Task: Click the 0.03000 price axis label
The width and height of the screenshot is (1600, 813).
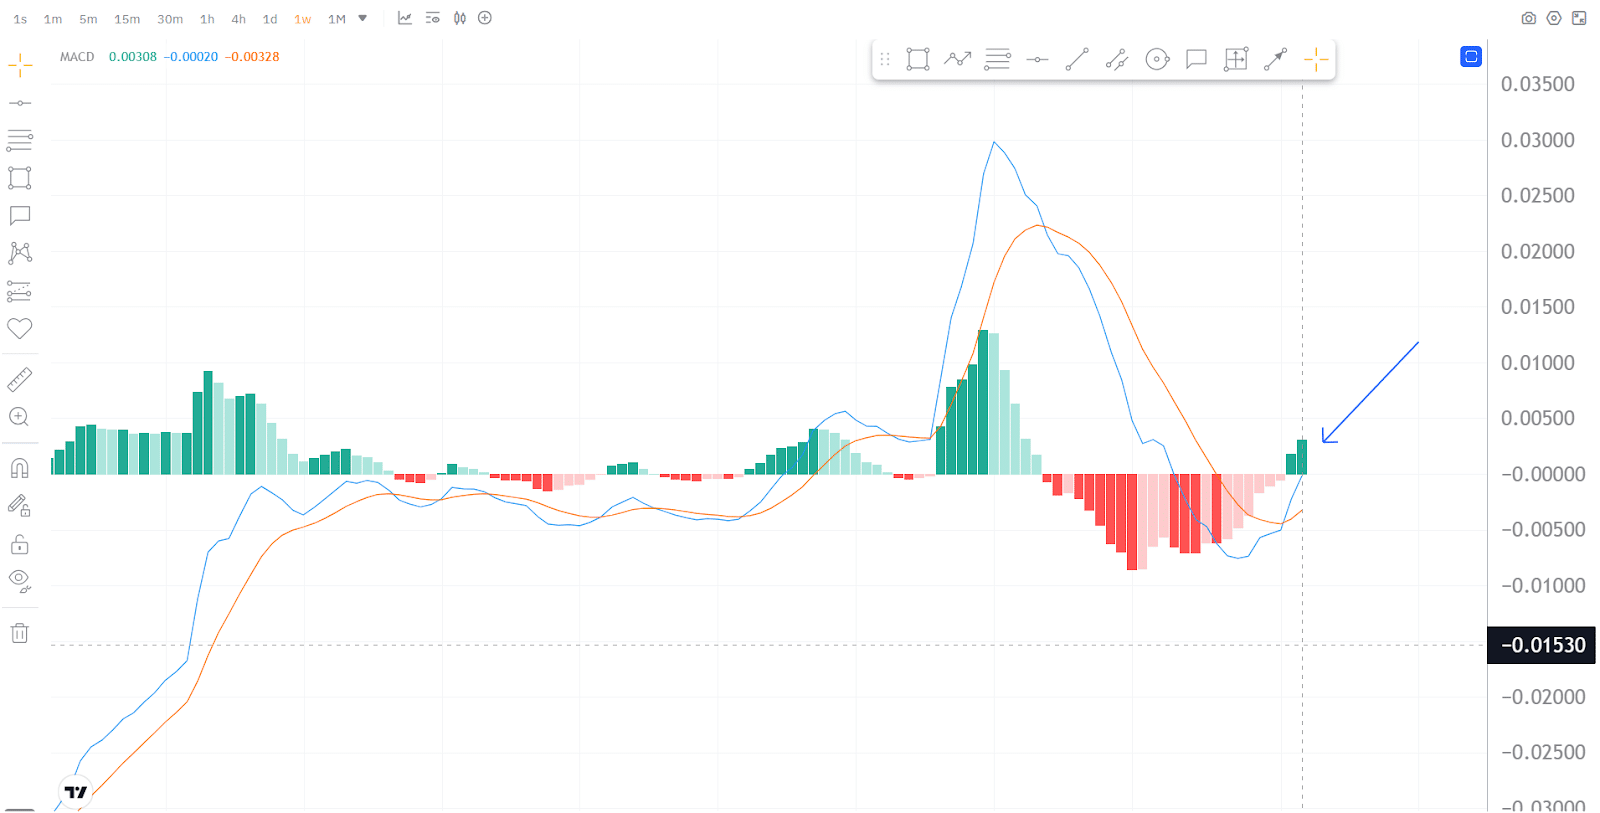Action: (x=1538, y=140)
